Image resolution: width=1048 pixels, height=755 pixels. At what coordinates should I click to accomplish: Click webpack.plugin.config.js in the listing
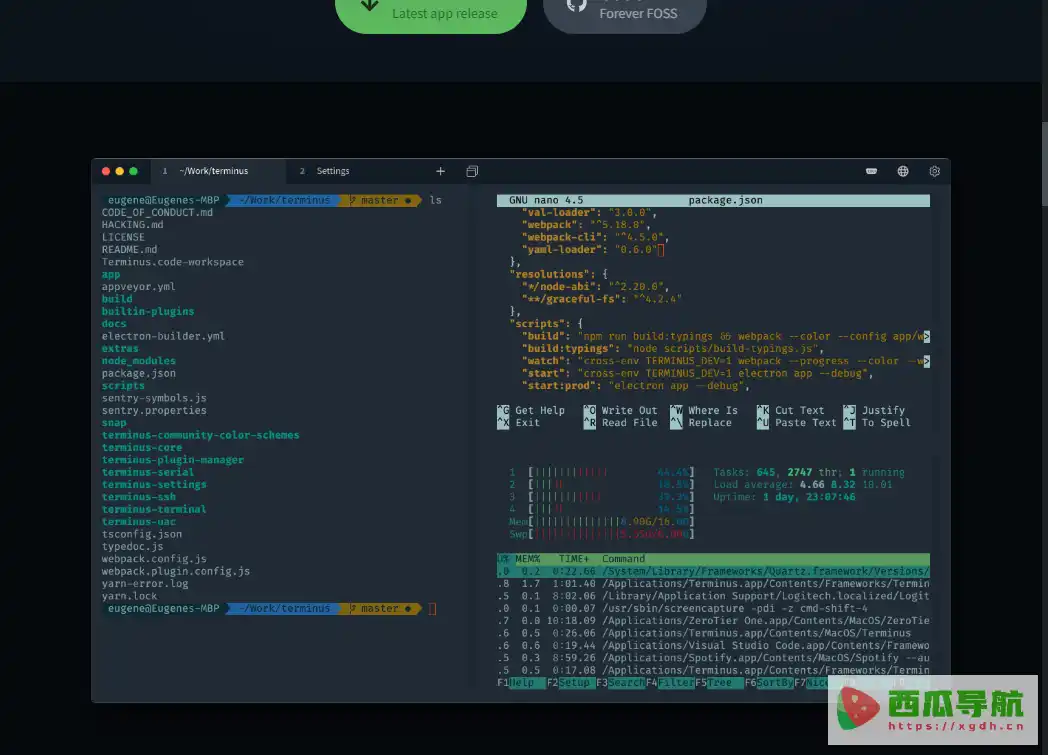pyautogui.click(x=176, y=571)
